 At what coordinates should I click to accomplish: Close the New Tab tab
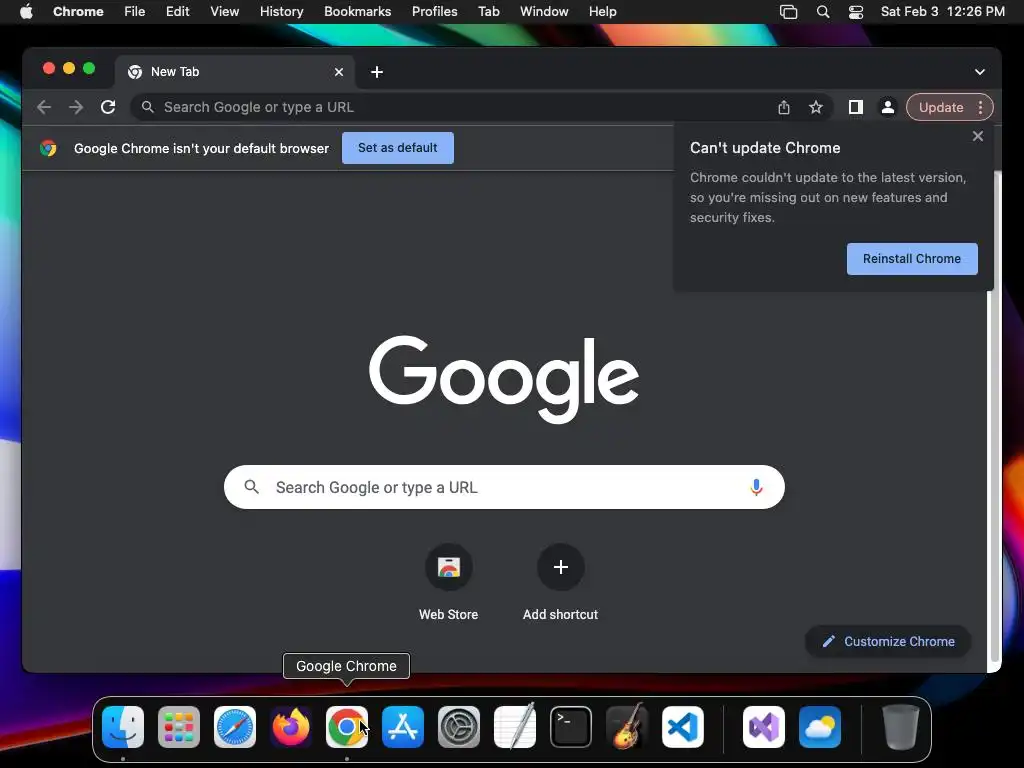tap(339, 72)
